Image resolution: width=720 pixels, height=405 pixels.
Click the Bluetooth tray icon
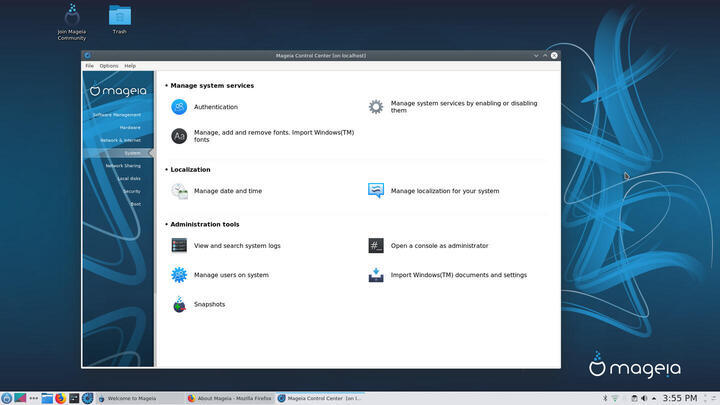click(x=605, y=398)
